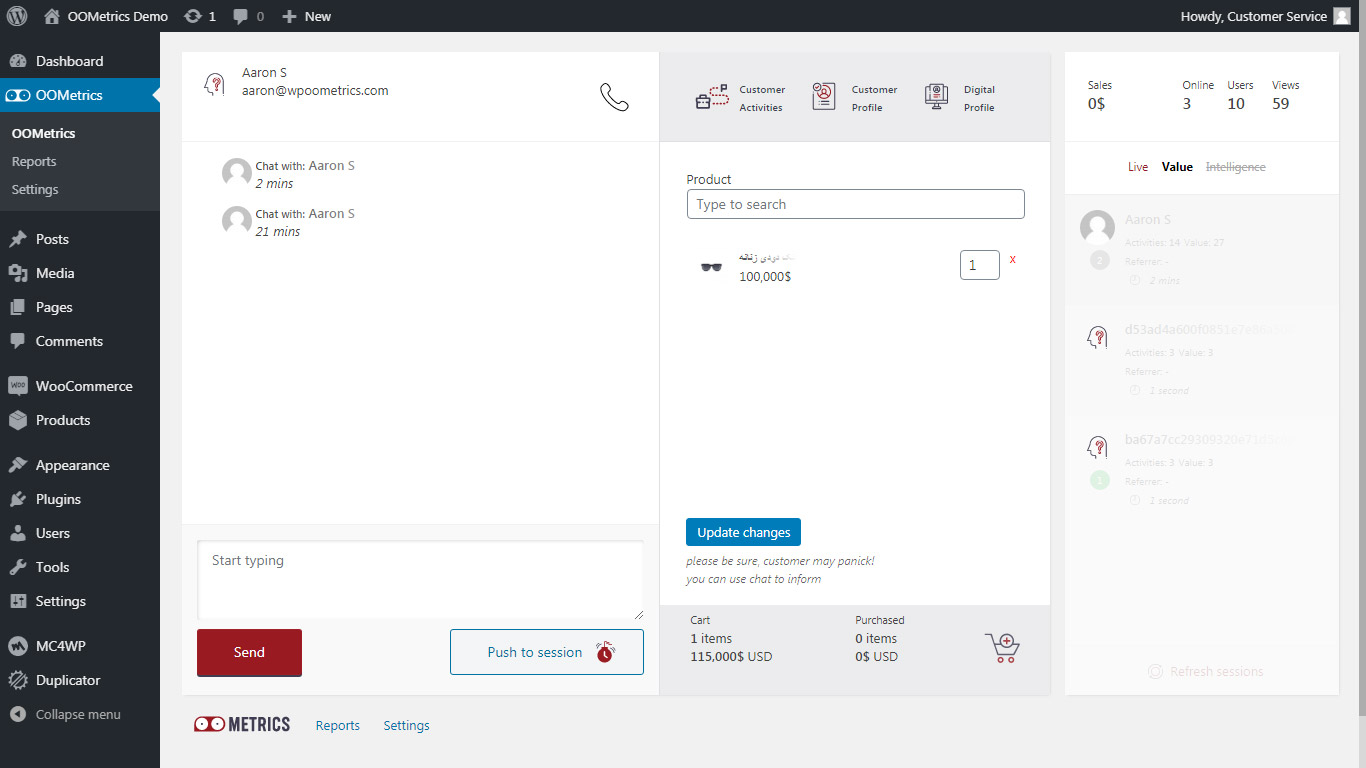Switch to the Live sessions tab
Screen dimensions: 1366x768
point(1138,167)
